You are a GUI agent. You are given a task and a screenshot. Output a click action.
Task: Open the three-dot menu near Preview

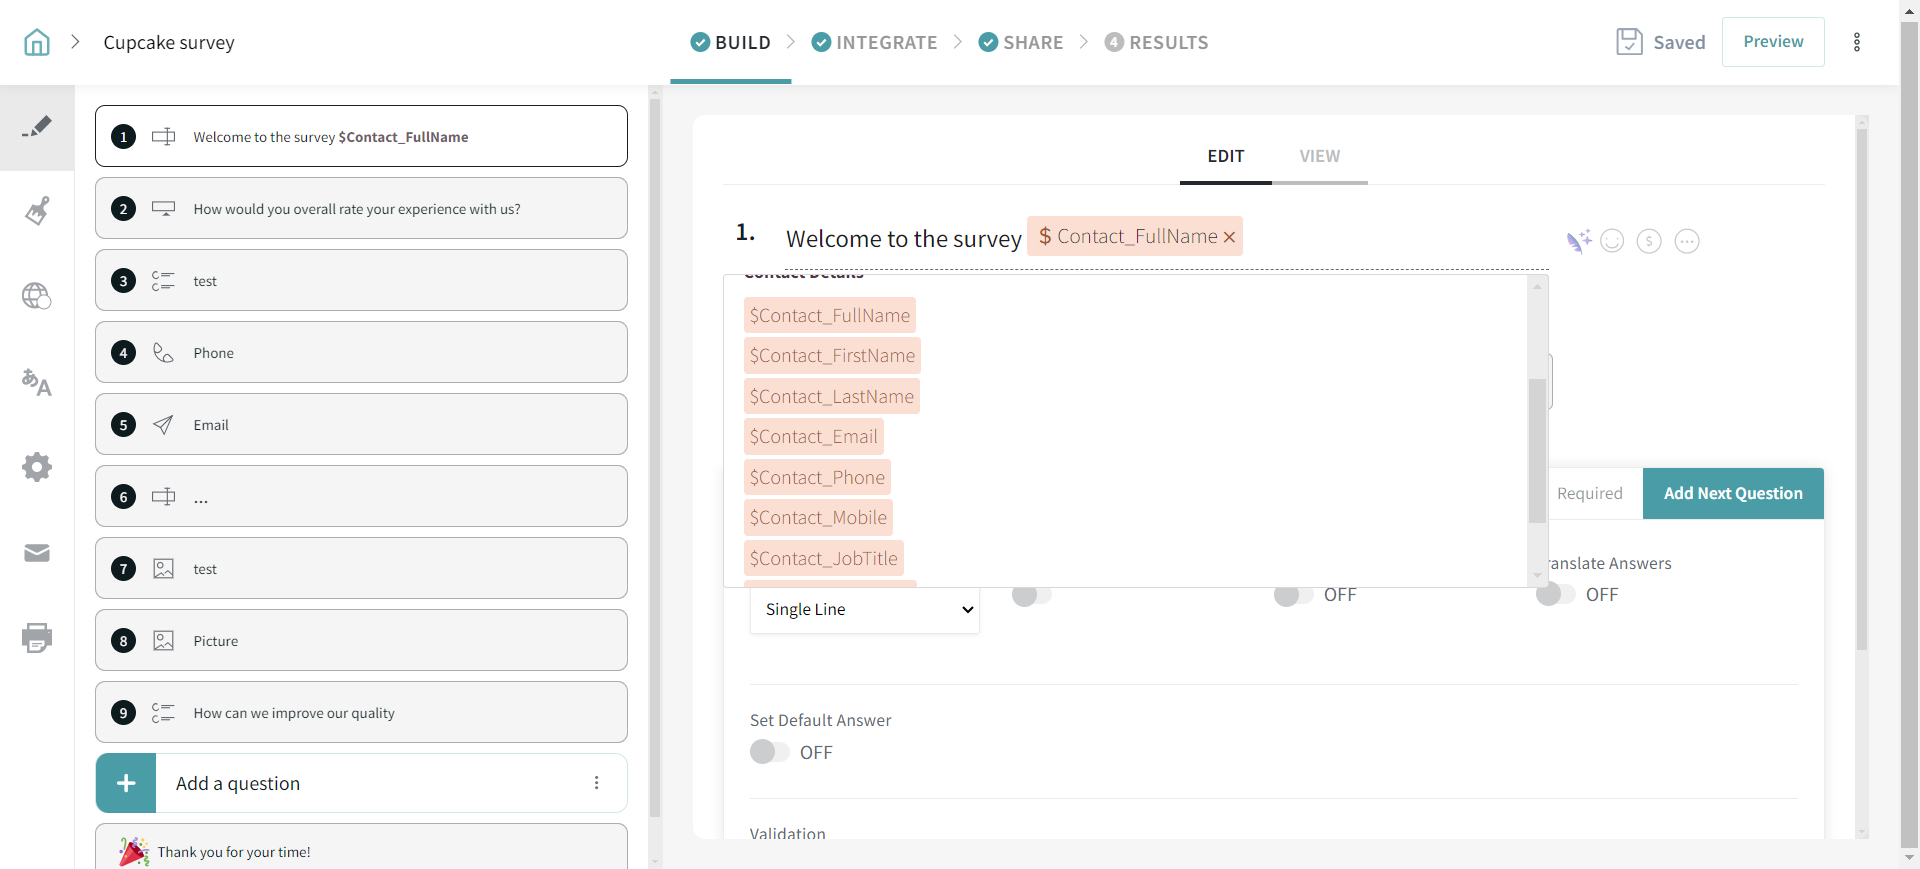coord(1857,42)
